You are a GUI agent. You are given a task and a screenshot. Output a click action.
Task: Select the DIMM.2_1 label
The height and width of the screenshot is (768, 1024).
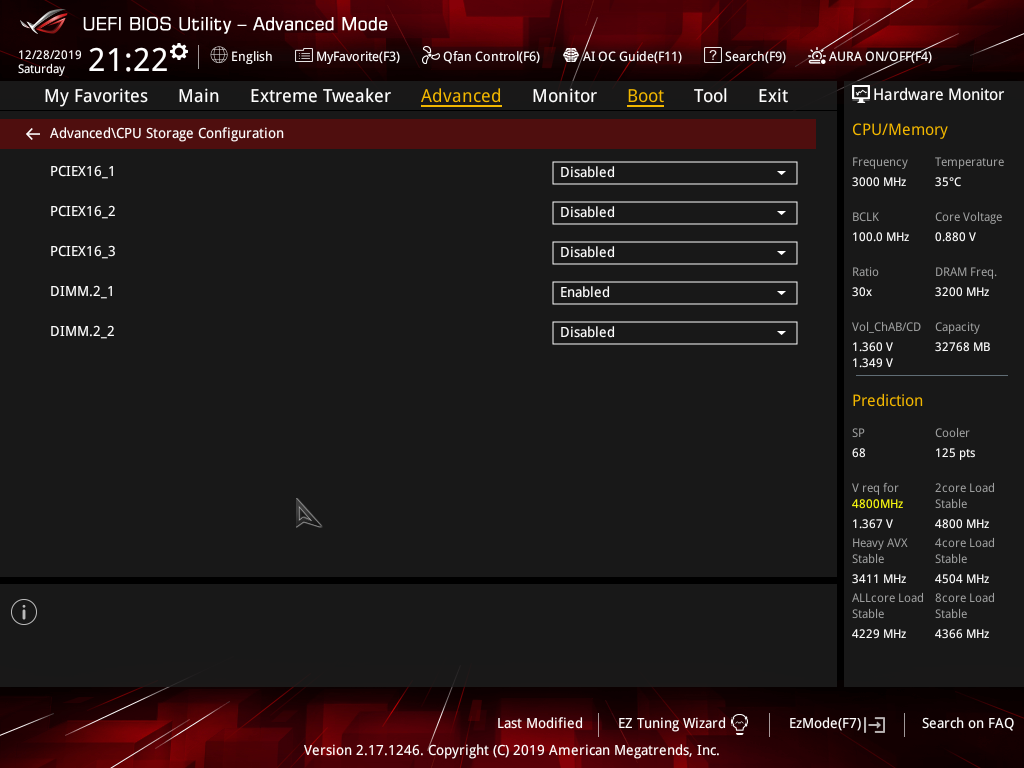coord(82,291)
